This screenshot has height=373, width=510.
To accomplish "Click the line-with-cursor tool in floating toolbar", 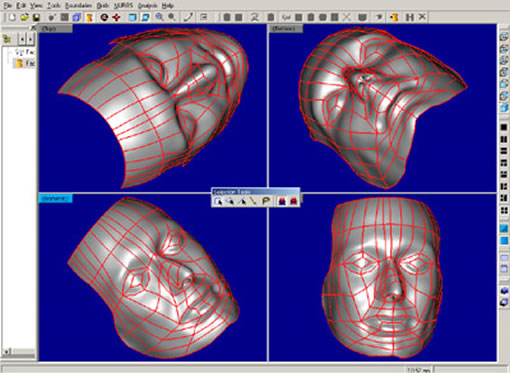I will (242, 201).
